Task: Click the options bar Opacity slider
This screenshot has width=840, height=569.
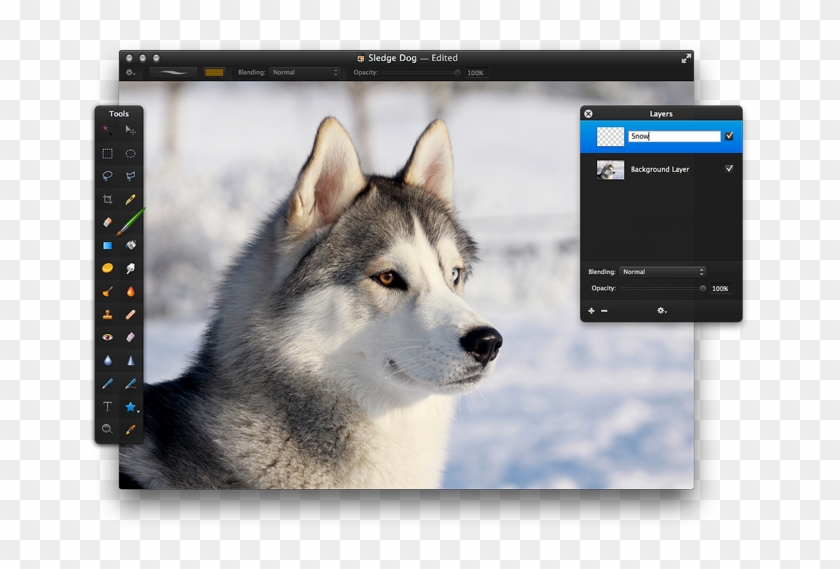Action: tap(421, 72)
